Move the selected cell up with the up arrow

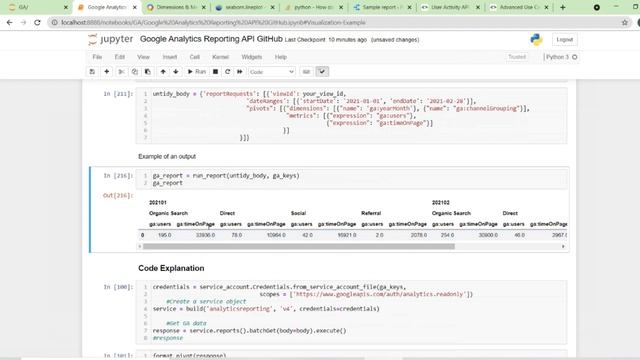point(163,72)
